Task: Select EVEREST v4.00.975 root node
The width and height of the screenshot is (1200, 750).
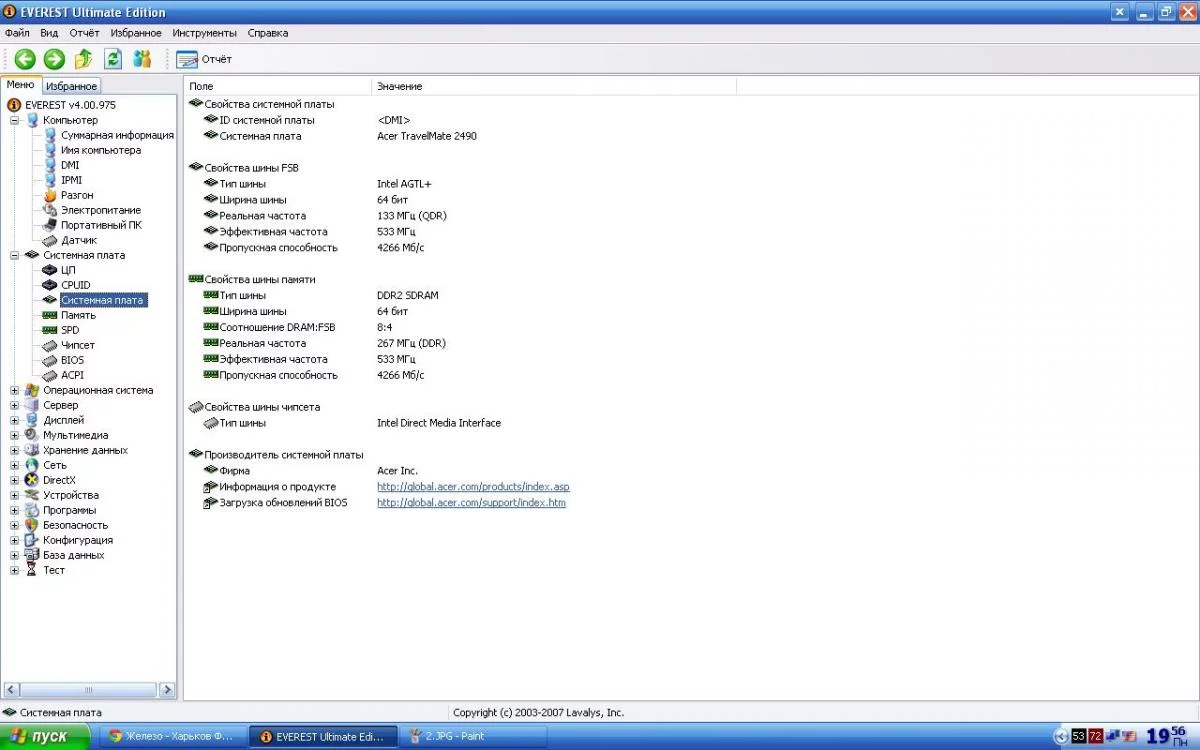Action: (70, 105)
